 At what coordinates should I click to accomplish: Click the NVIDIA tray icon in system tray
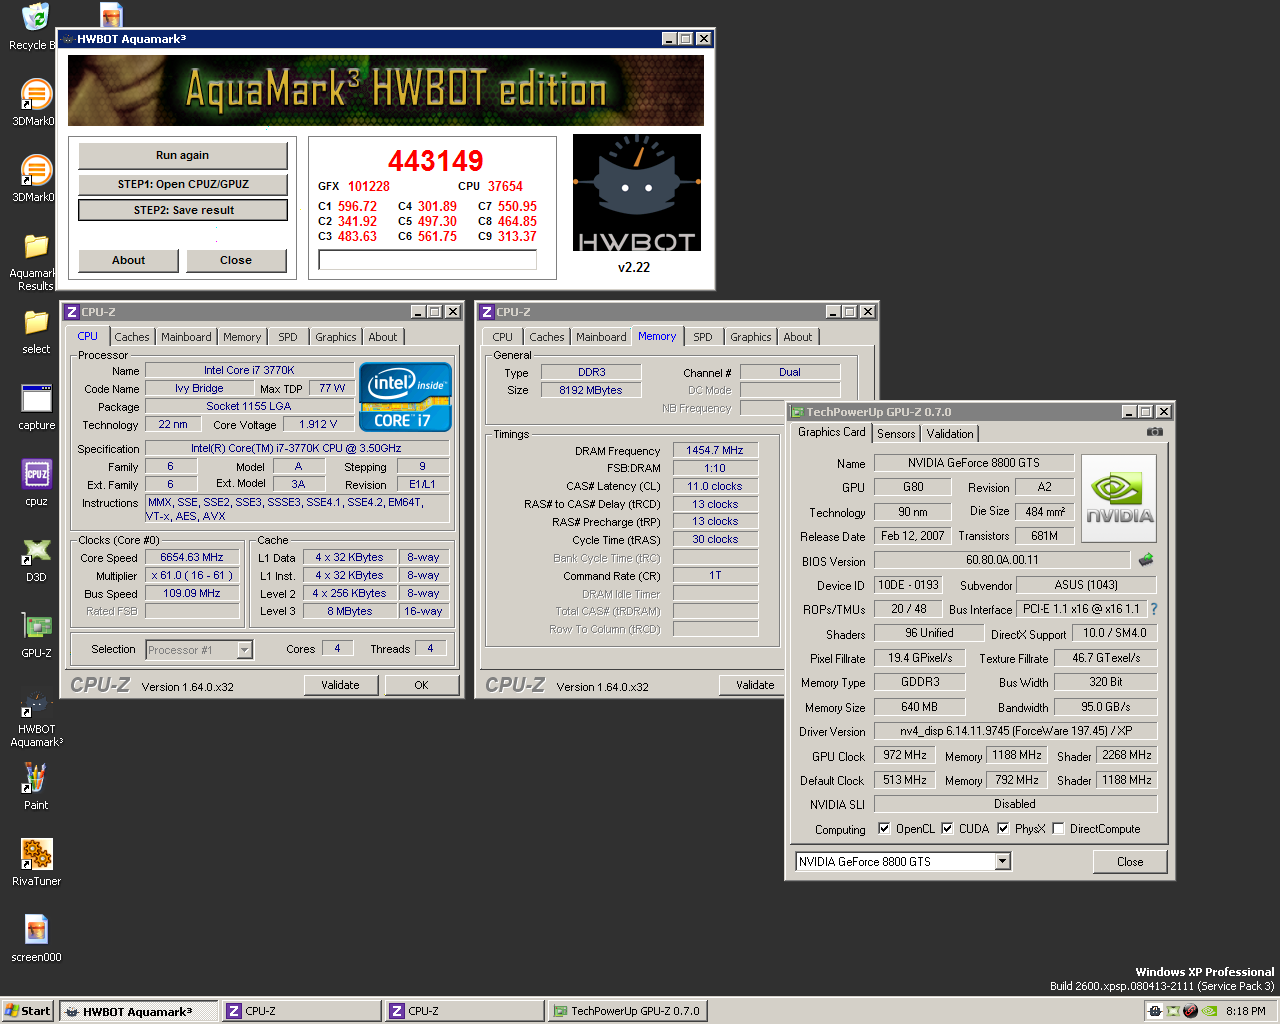click(1209, 1011)
